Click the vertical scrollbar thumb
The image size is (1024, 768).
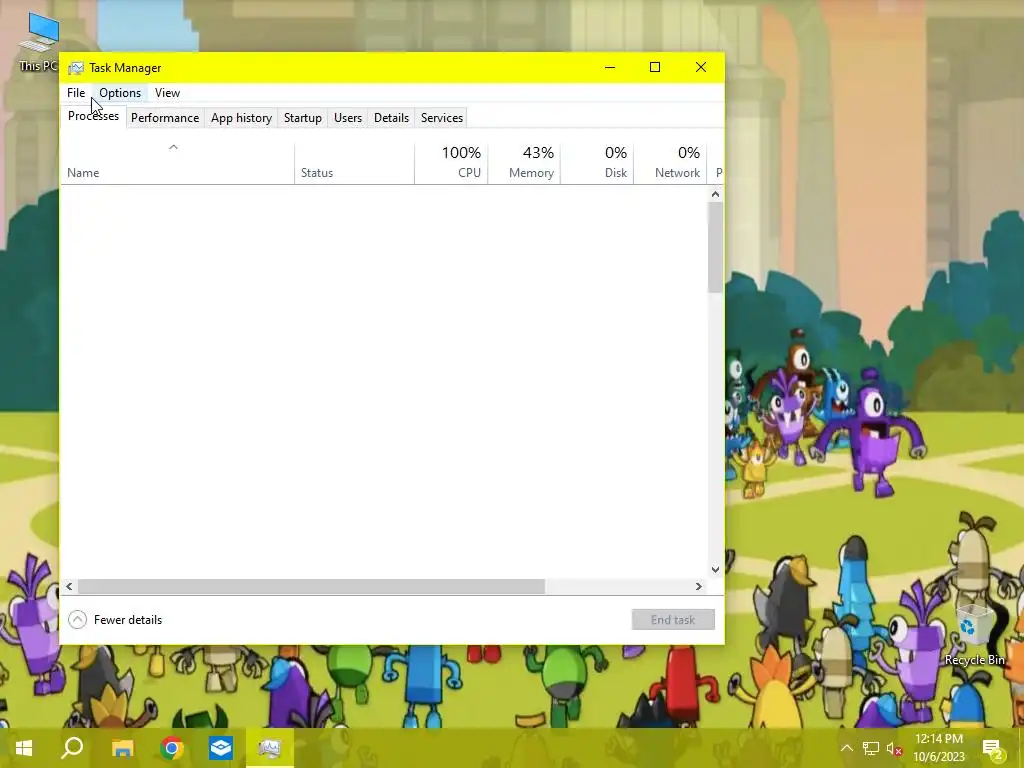click(x=716, y=248)
